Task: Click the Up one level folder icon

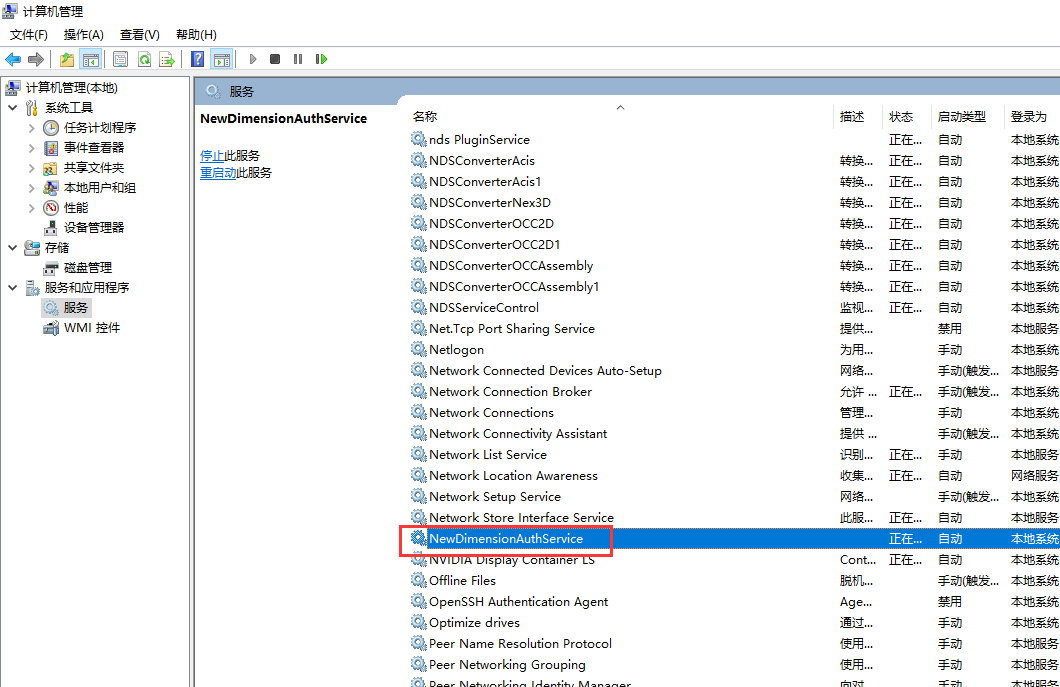Action: point(67,59)
